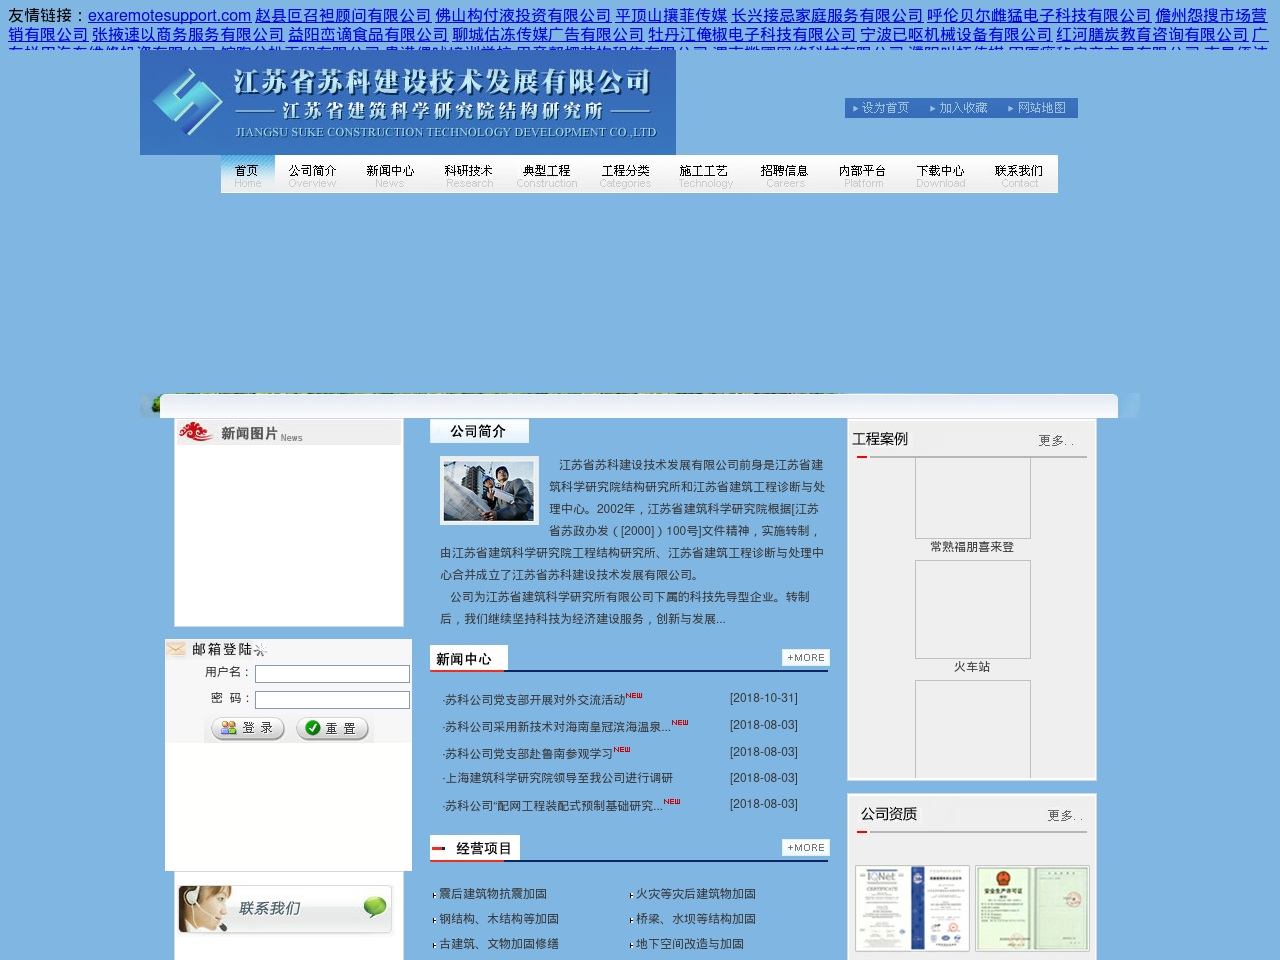Open 宁波已呕机械设备有限公司 link
This screenshot has height=960, width=1280.
tap(956, 35)
